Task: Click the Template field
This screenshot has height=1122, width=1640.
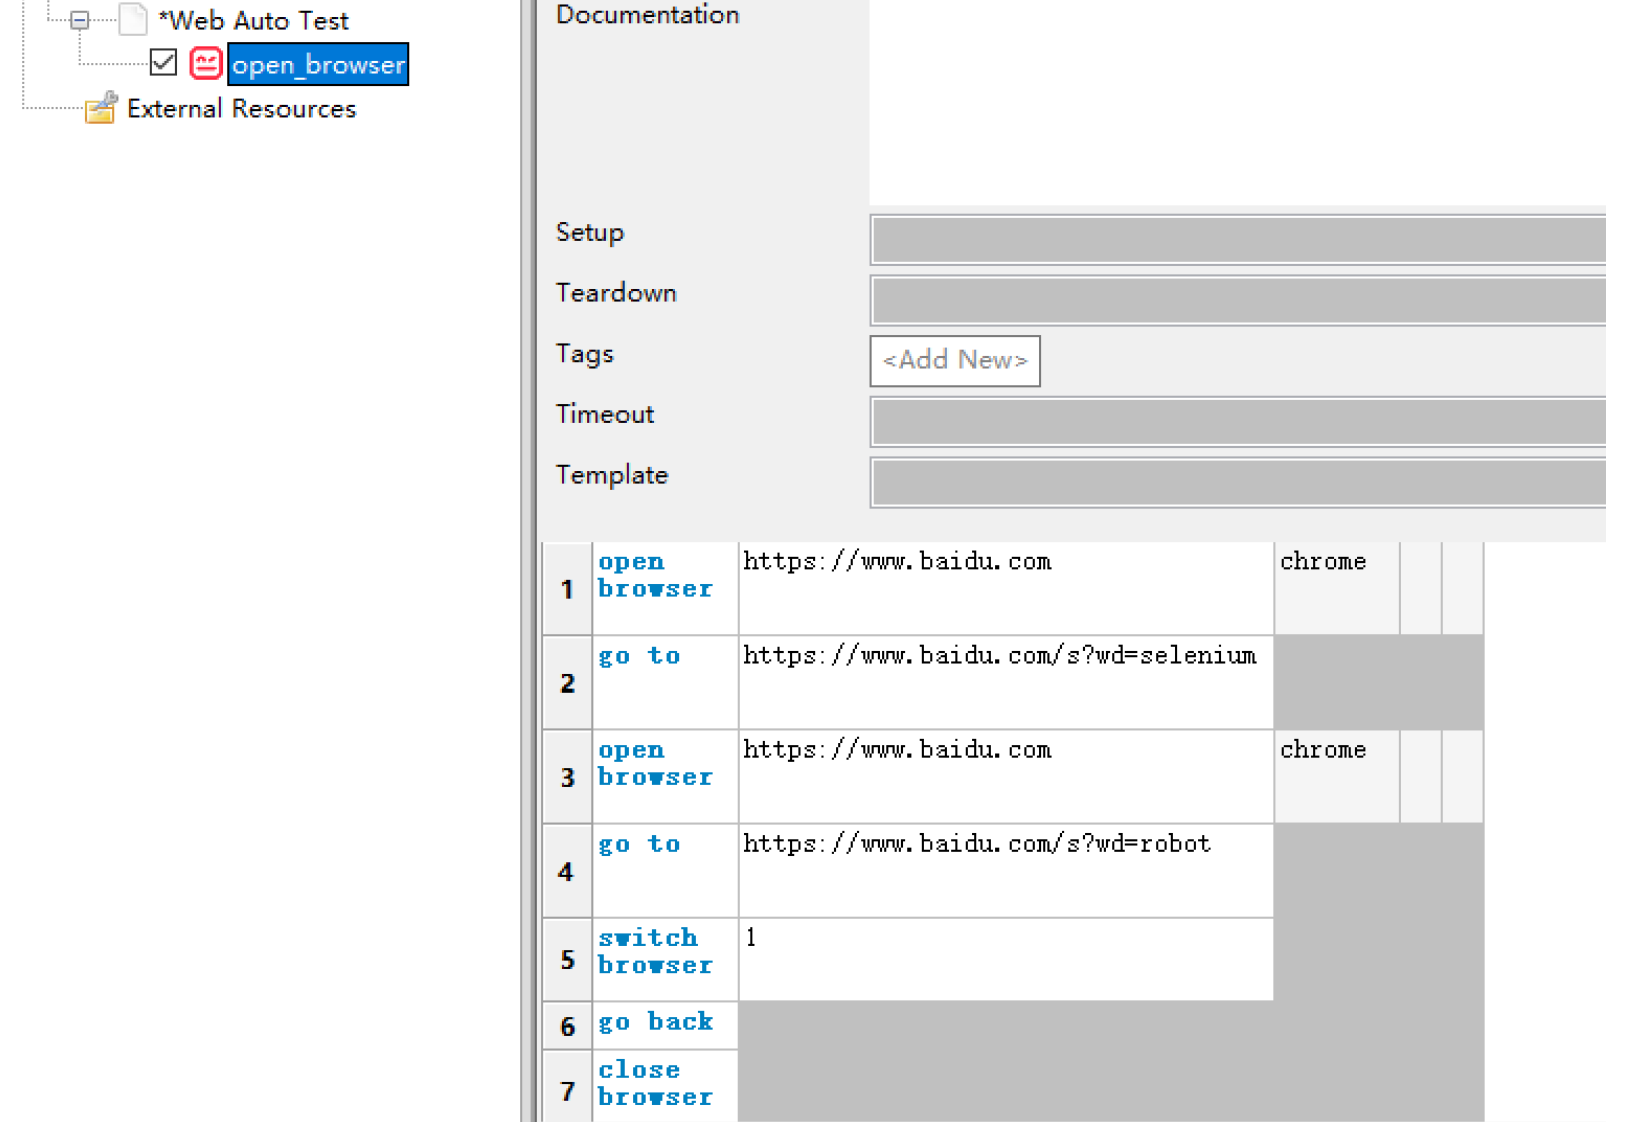Action: click(x=1238, y=482)
